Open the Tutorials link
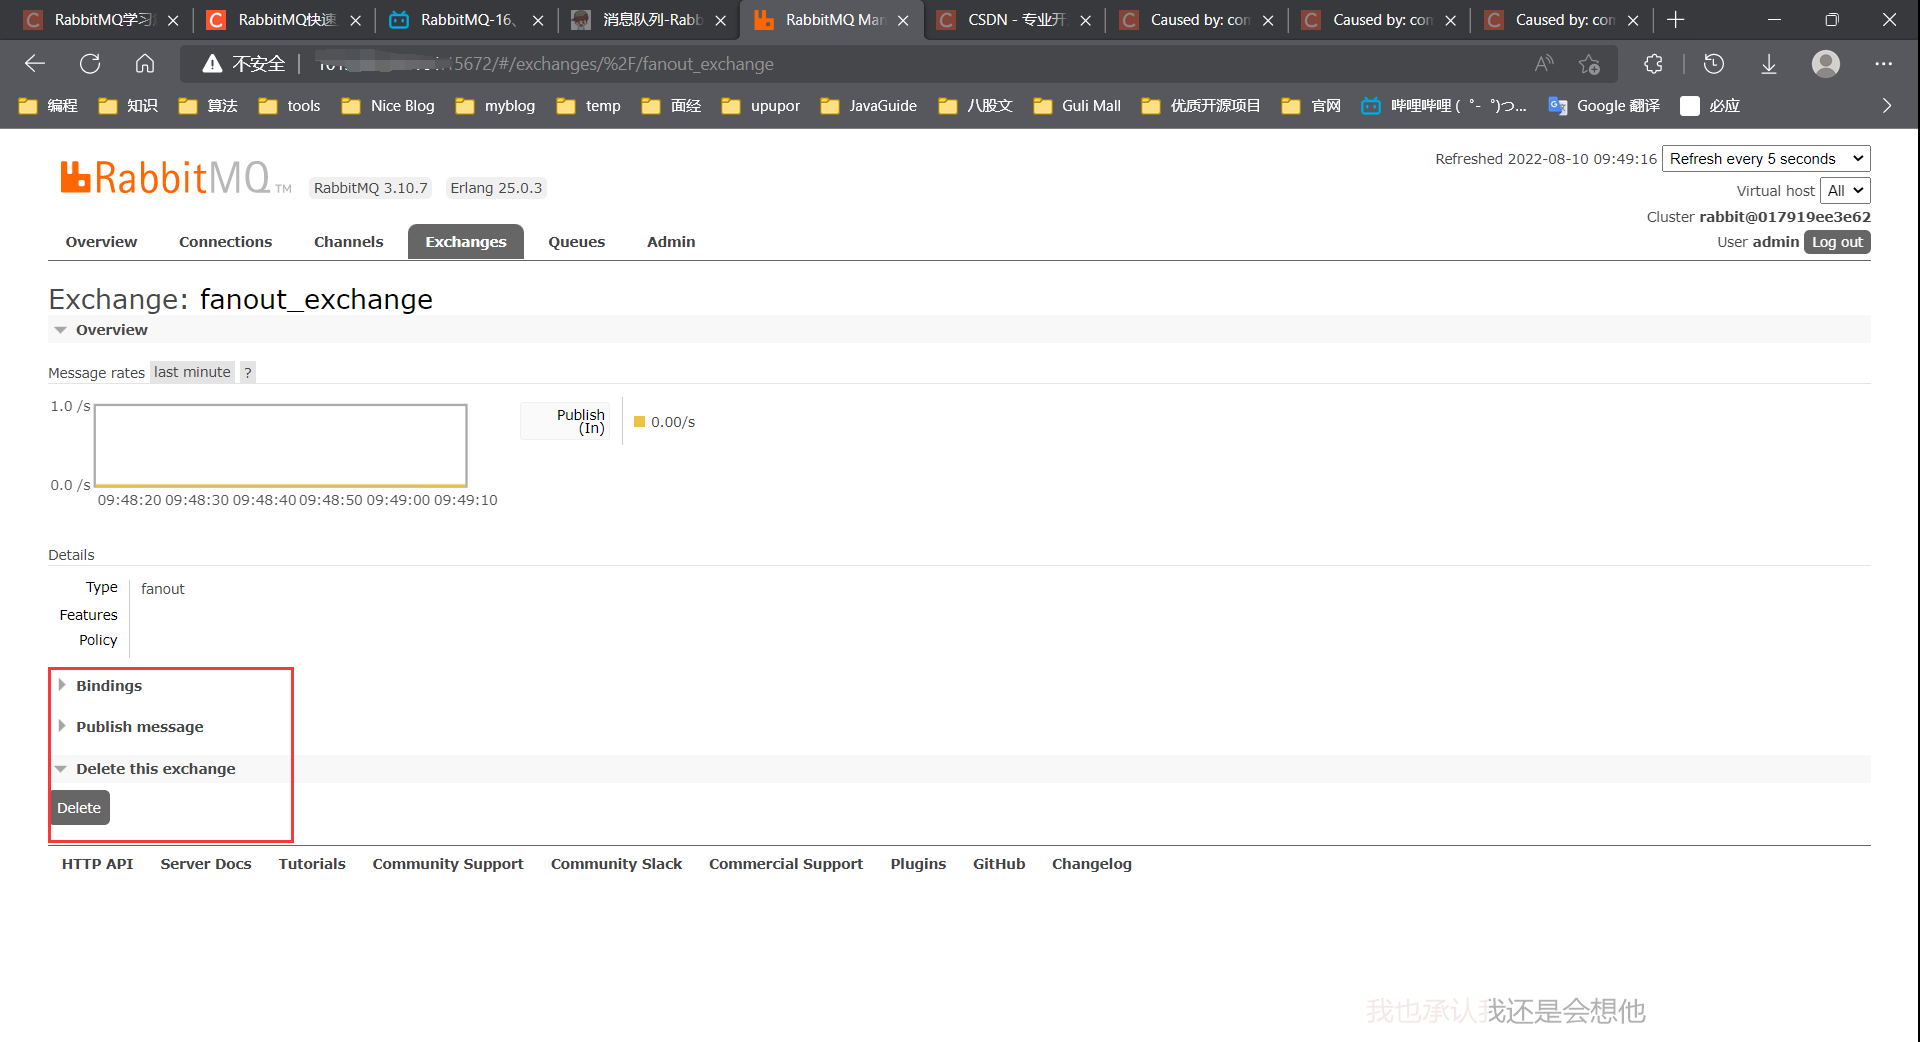The height and width of the screenshot is (1042, 1920). (x=312, y=863)
